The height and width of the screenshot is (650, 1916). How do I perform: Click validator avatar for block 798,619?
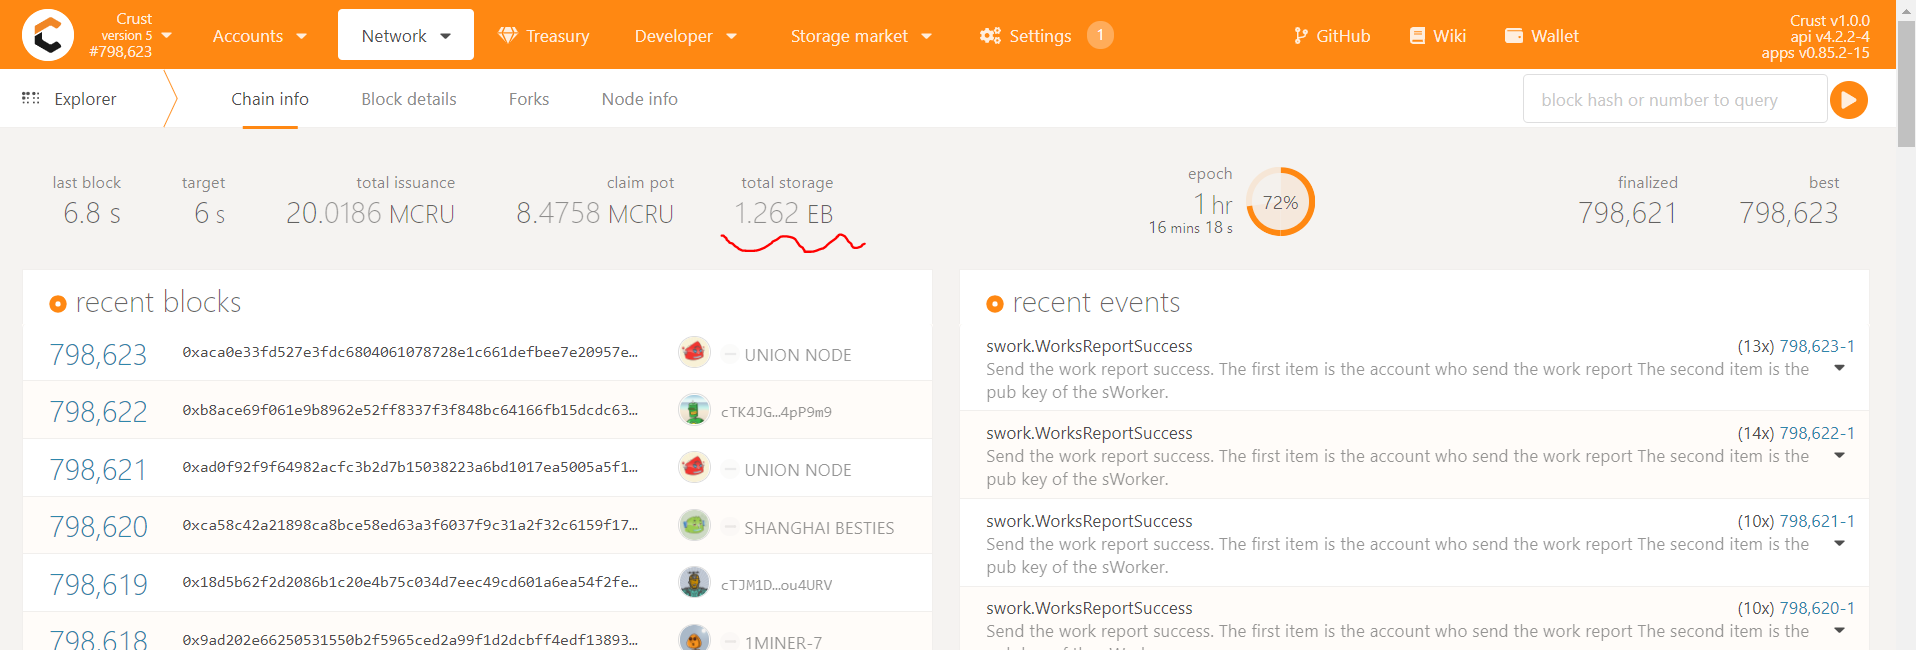[694, 582]
